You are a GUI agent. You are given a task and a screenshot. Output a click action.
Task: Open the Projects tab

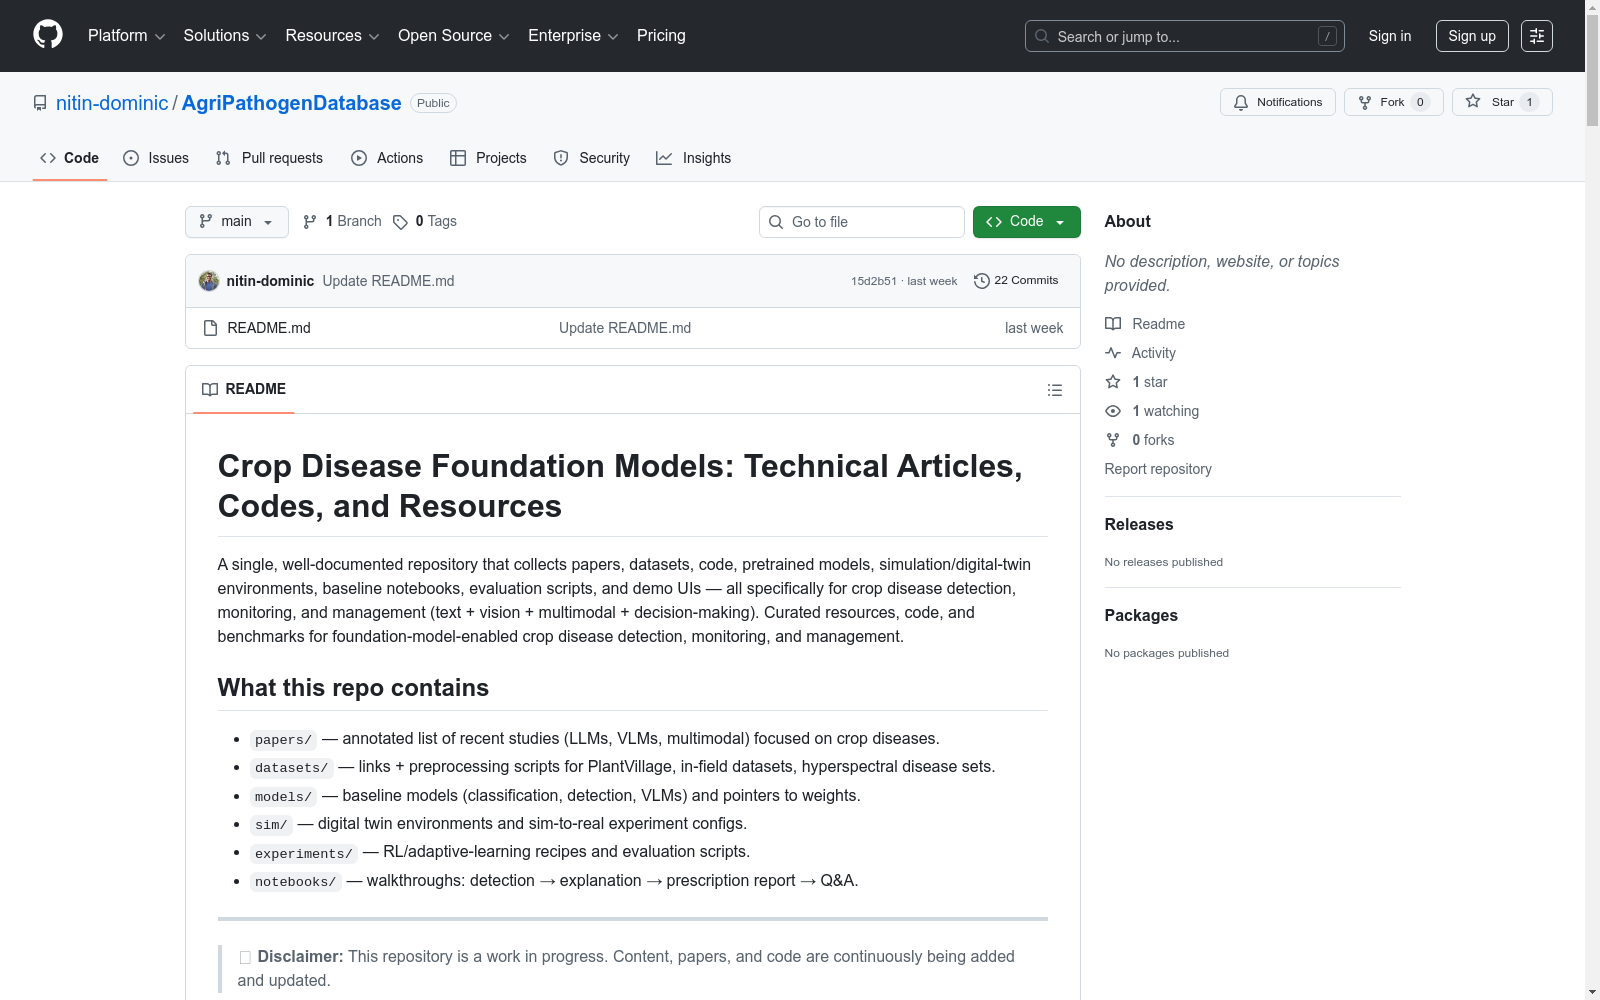[x=488, y=158]
